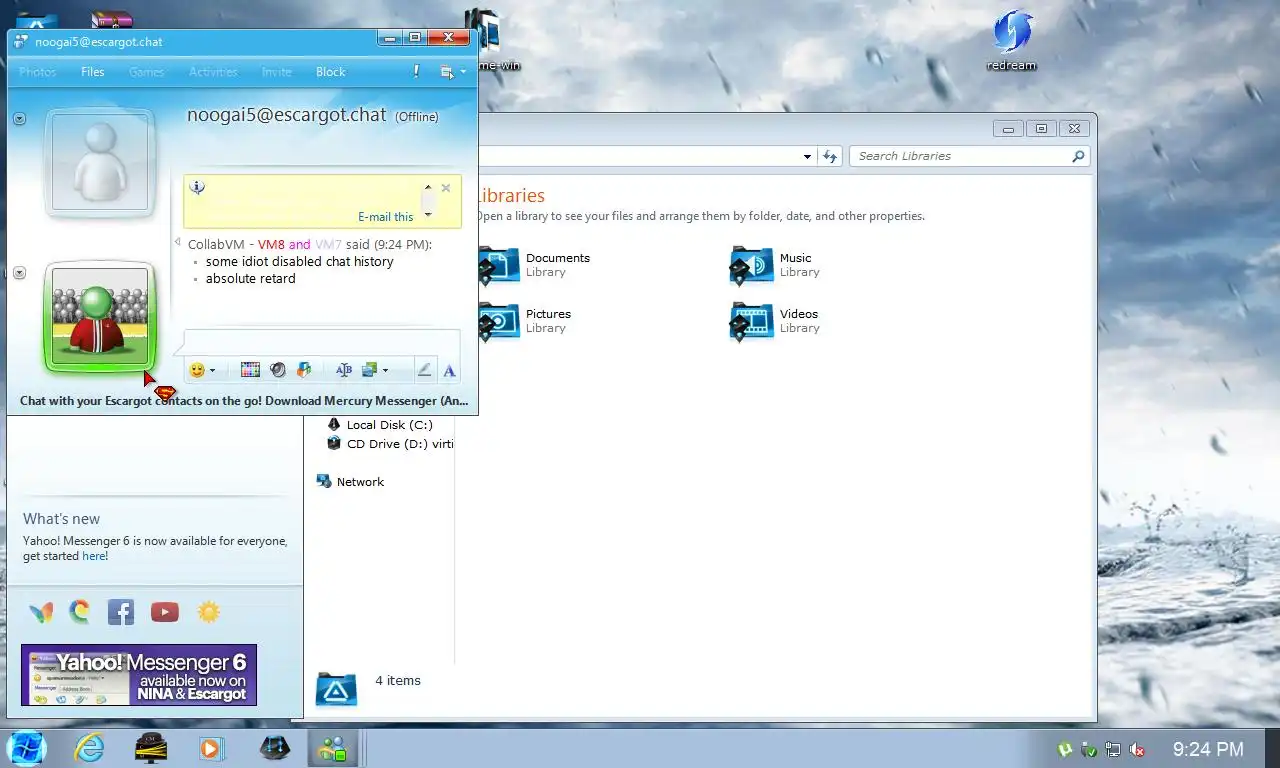Open the Files menu in the chat window

point(93,72)
